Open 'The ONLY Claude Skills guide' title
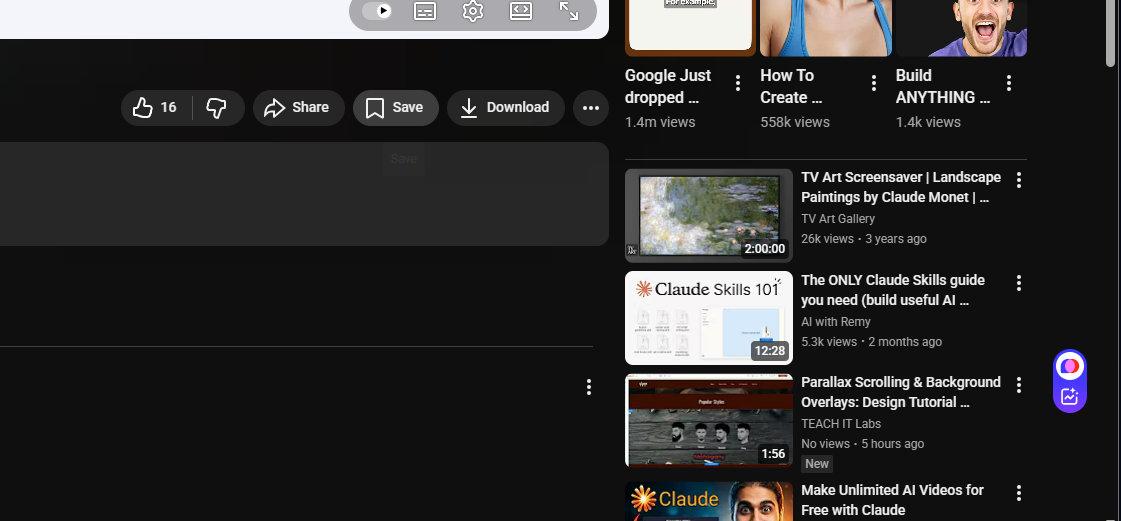Screen dimensions: 1121x521 (x=893, y=290)
